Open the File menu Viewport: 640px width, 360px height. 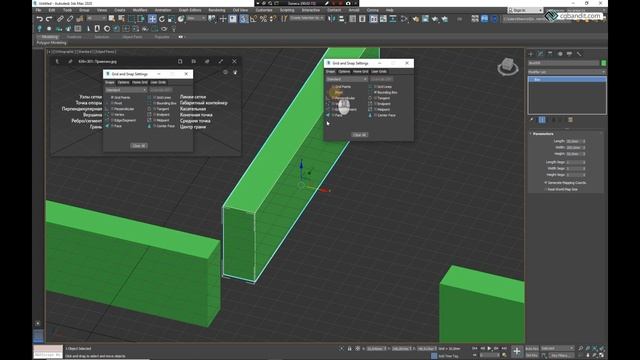(38, 10)
